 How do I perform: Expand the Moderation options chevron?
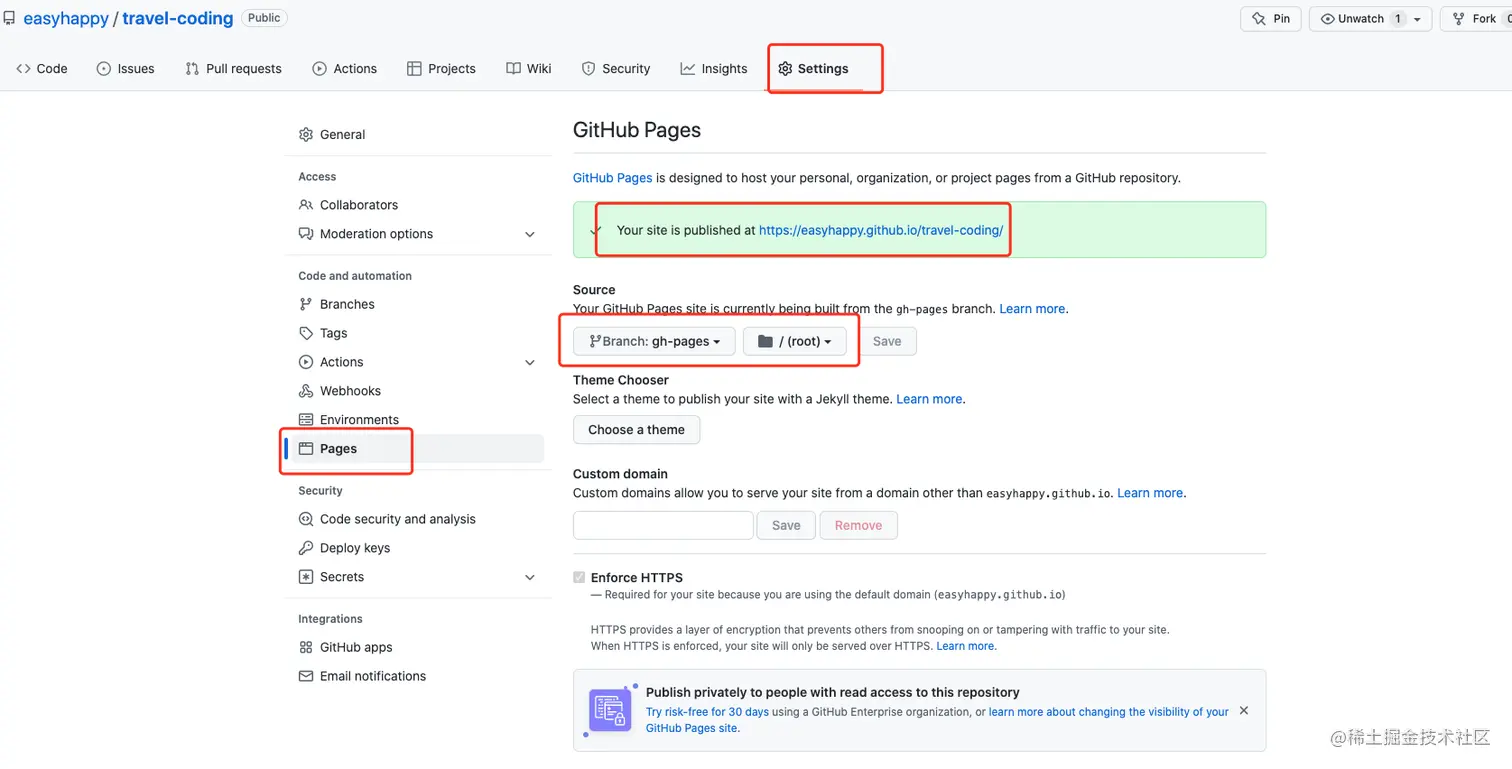tap(530, 234)
